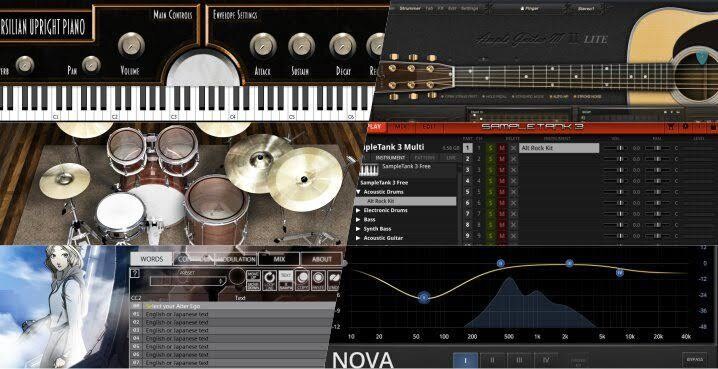The image size is (718, 369).
Task: Click the question mark help button in Alter Ego
Action: pos(135,273)
